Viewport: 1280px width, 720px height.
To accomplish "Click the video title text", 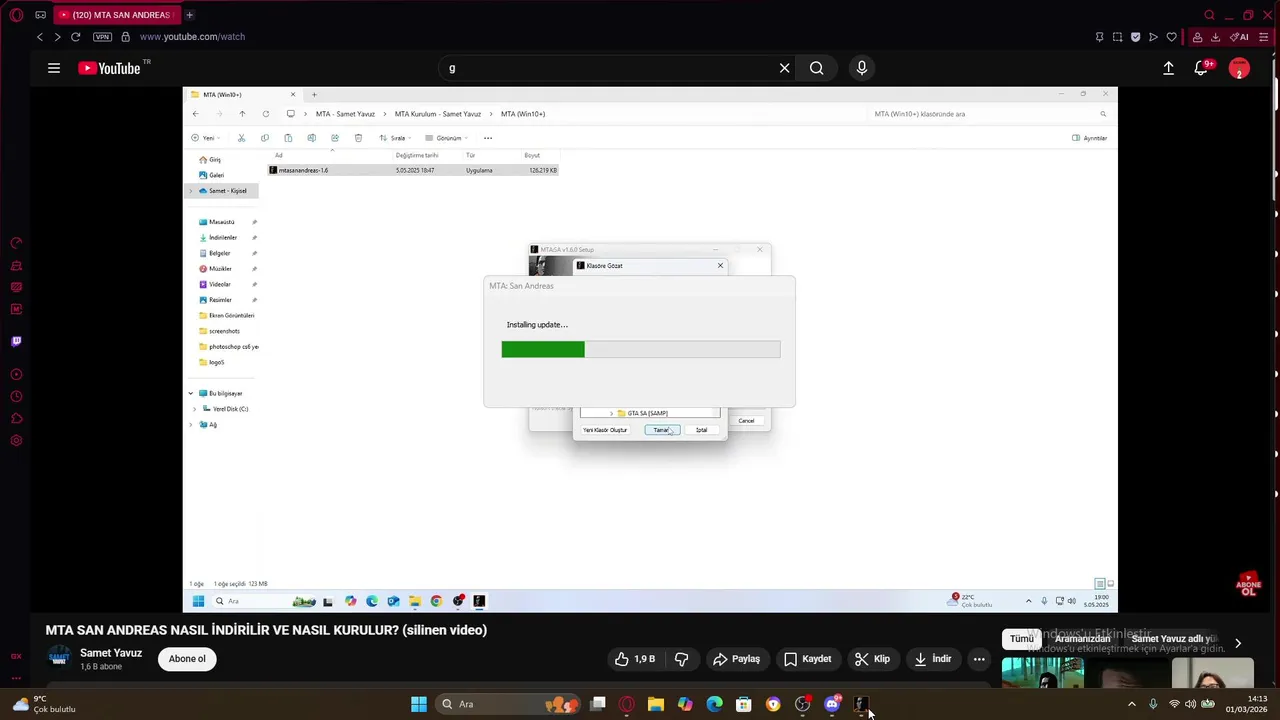I will tap(266, 630).
